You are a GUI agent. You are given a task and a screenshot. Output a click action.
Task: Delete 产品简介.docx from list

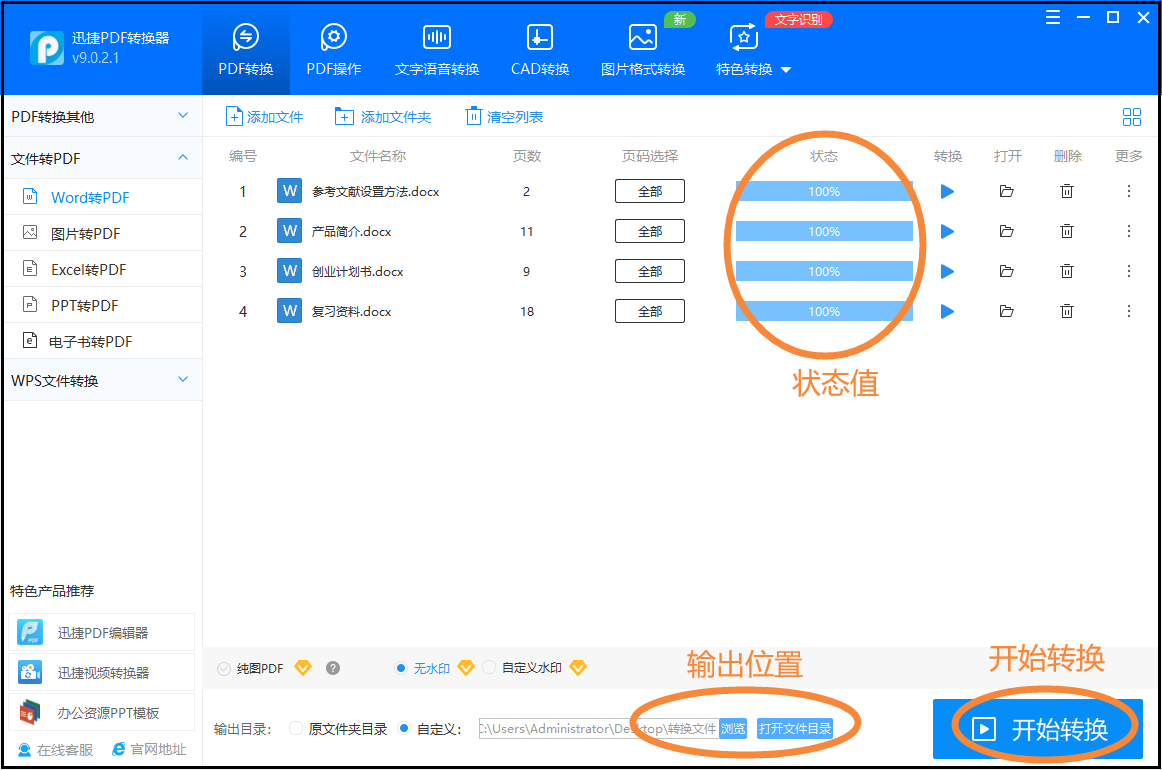coord(1066,231)
